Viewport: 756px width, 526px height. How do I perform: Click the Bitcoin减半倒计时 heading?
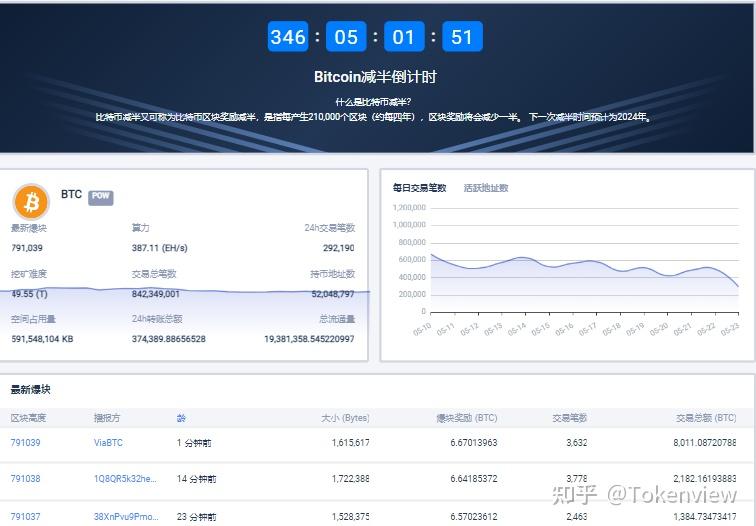pyautogui.click(x=375, y=77)
